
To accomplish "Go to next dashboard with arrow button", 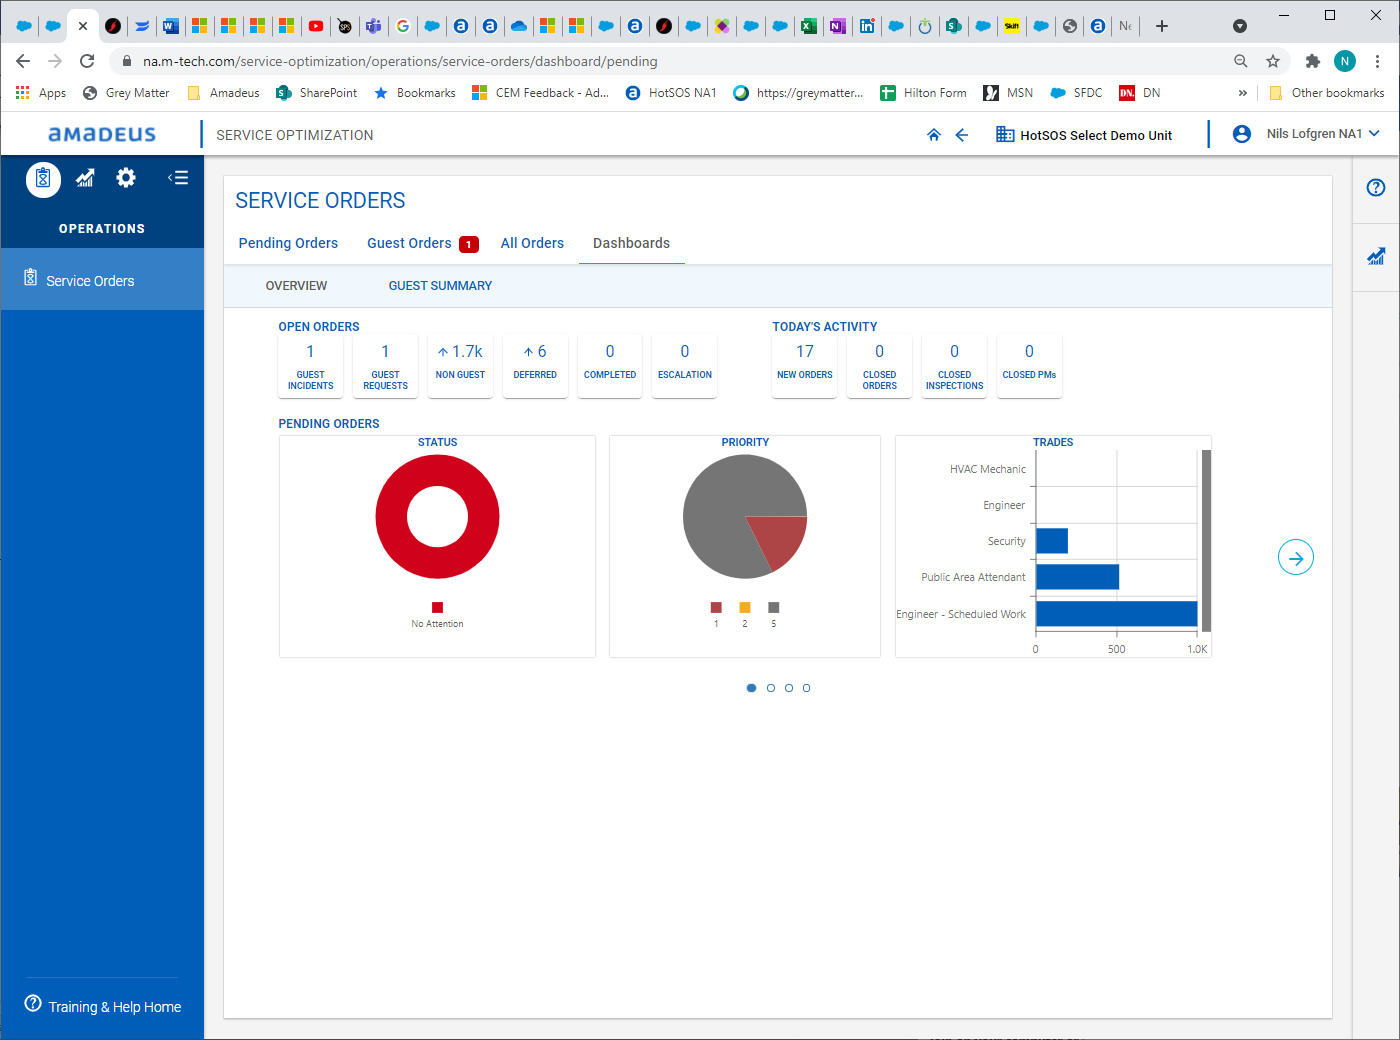I will [1296, 558].
